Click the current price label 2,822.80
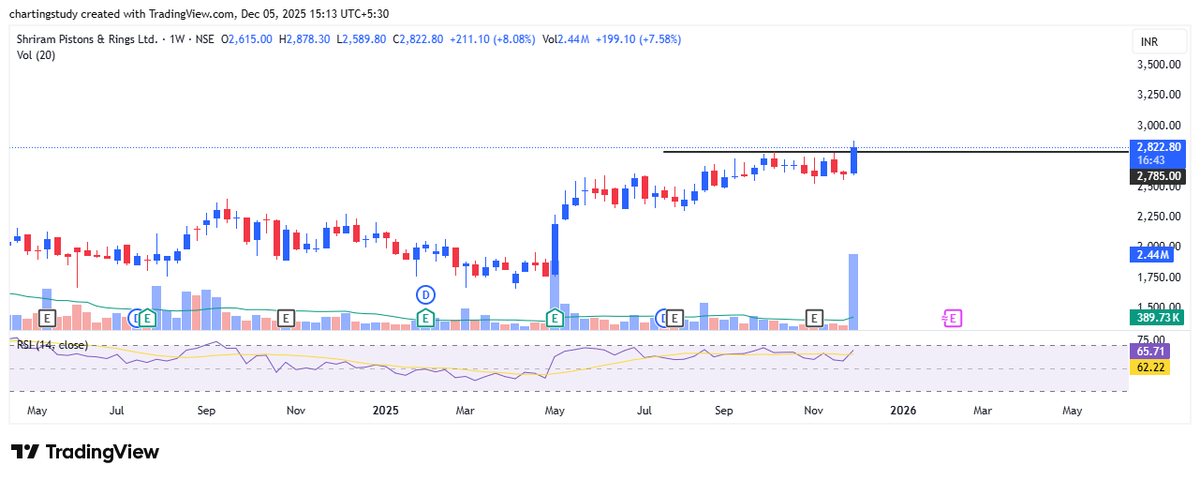Image resolution: width=1200 pixels, height=480 pixels. click(x=1160, y=146)
